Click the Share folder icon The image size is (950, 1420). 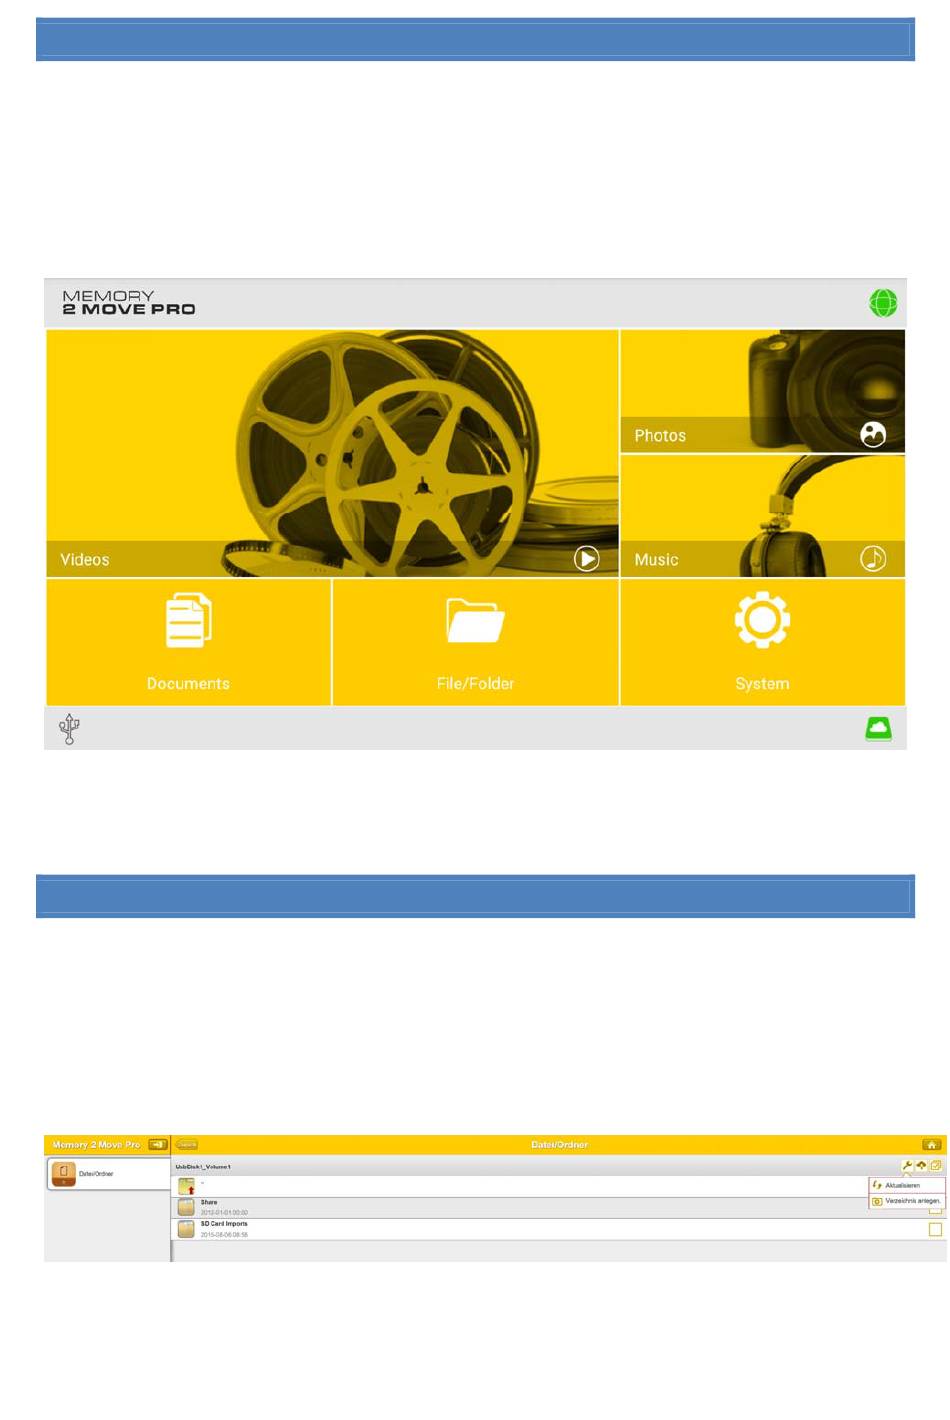186,1208
